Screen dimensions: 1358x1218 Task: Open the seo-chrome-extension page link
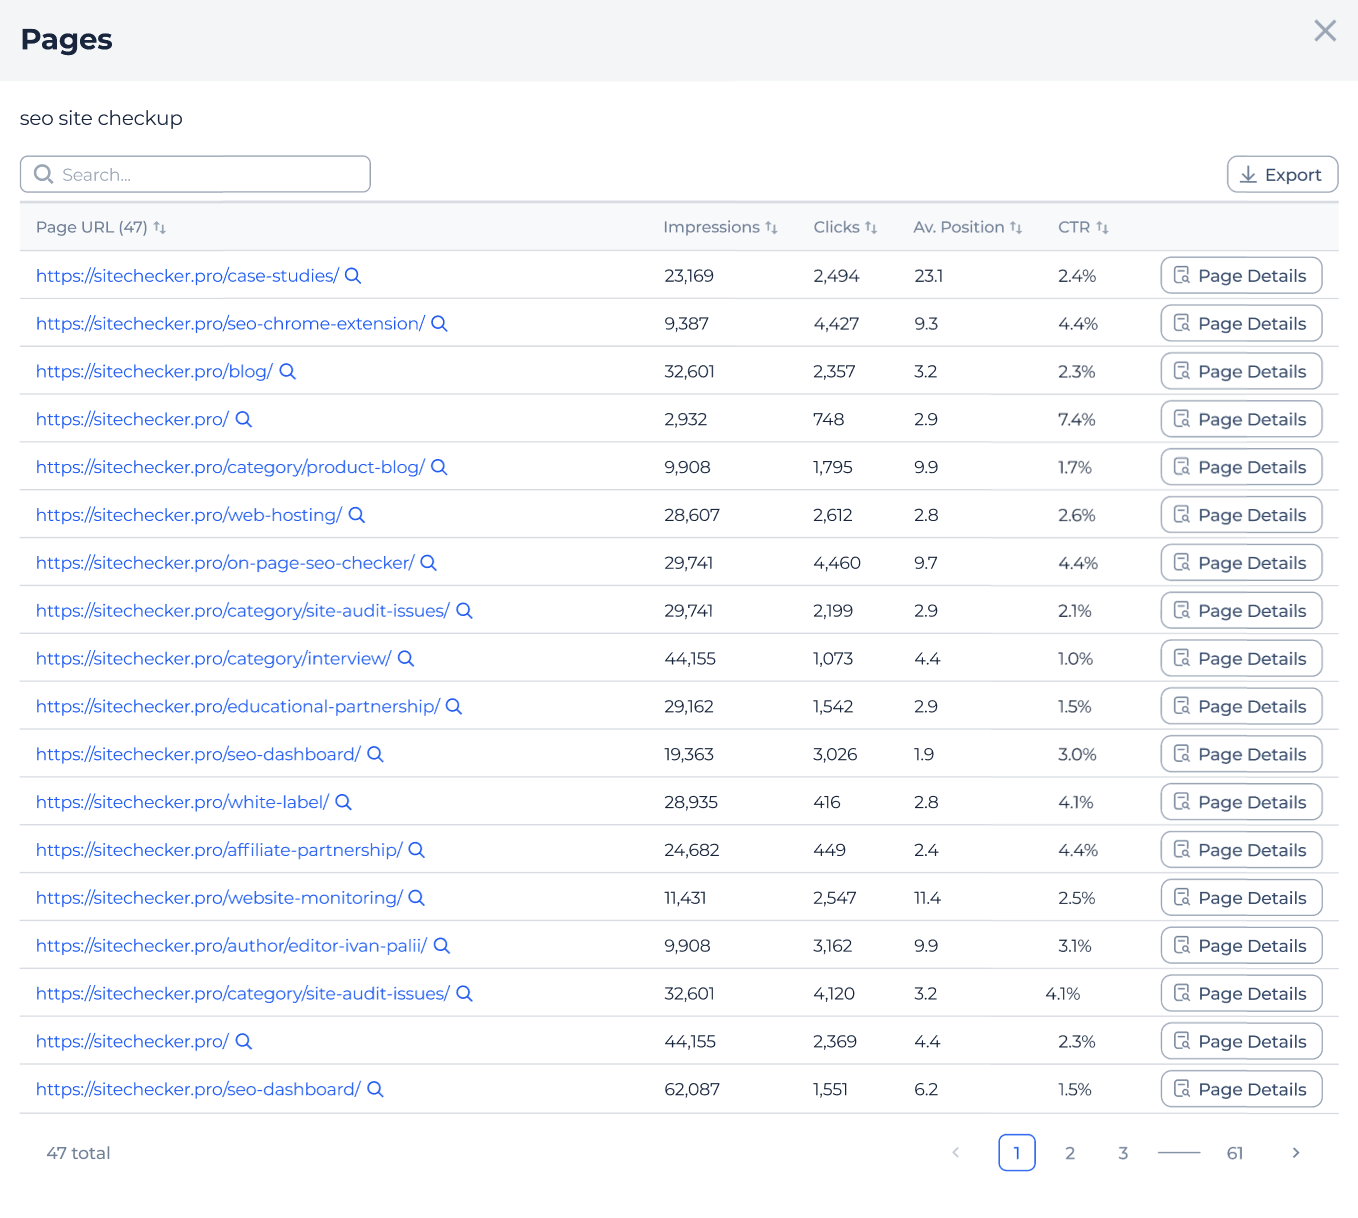tap(230, 324)
